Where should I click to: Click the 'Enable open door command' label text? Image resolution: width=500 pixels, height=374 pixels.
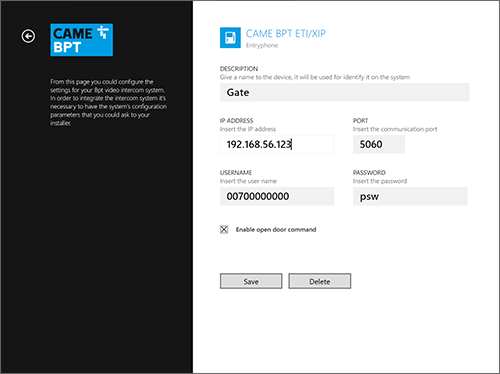(276, 230)
